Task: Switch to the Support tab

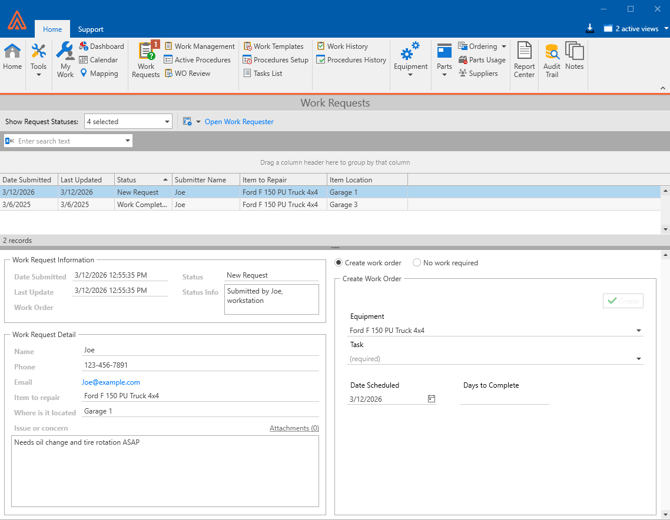Action: click(x=90, y=29)
